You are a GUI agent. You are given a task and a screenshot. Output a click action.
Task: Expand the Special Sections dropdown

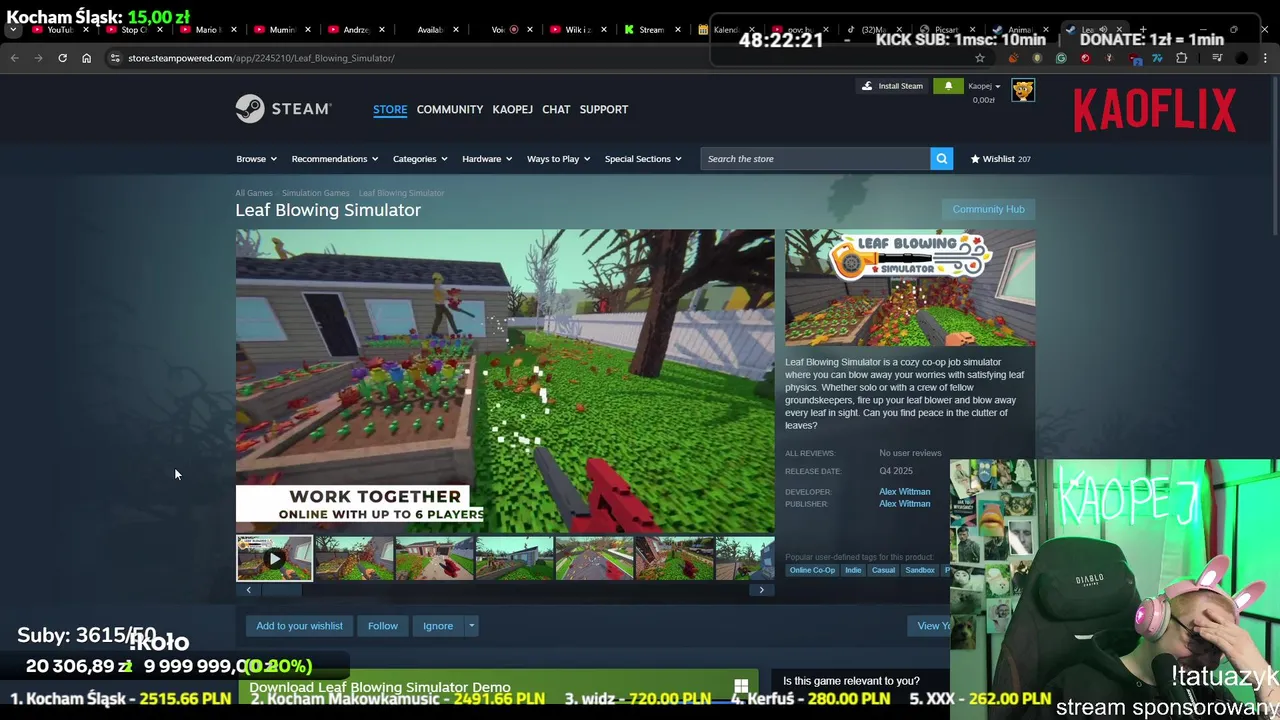pos(642,159)
